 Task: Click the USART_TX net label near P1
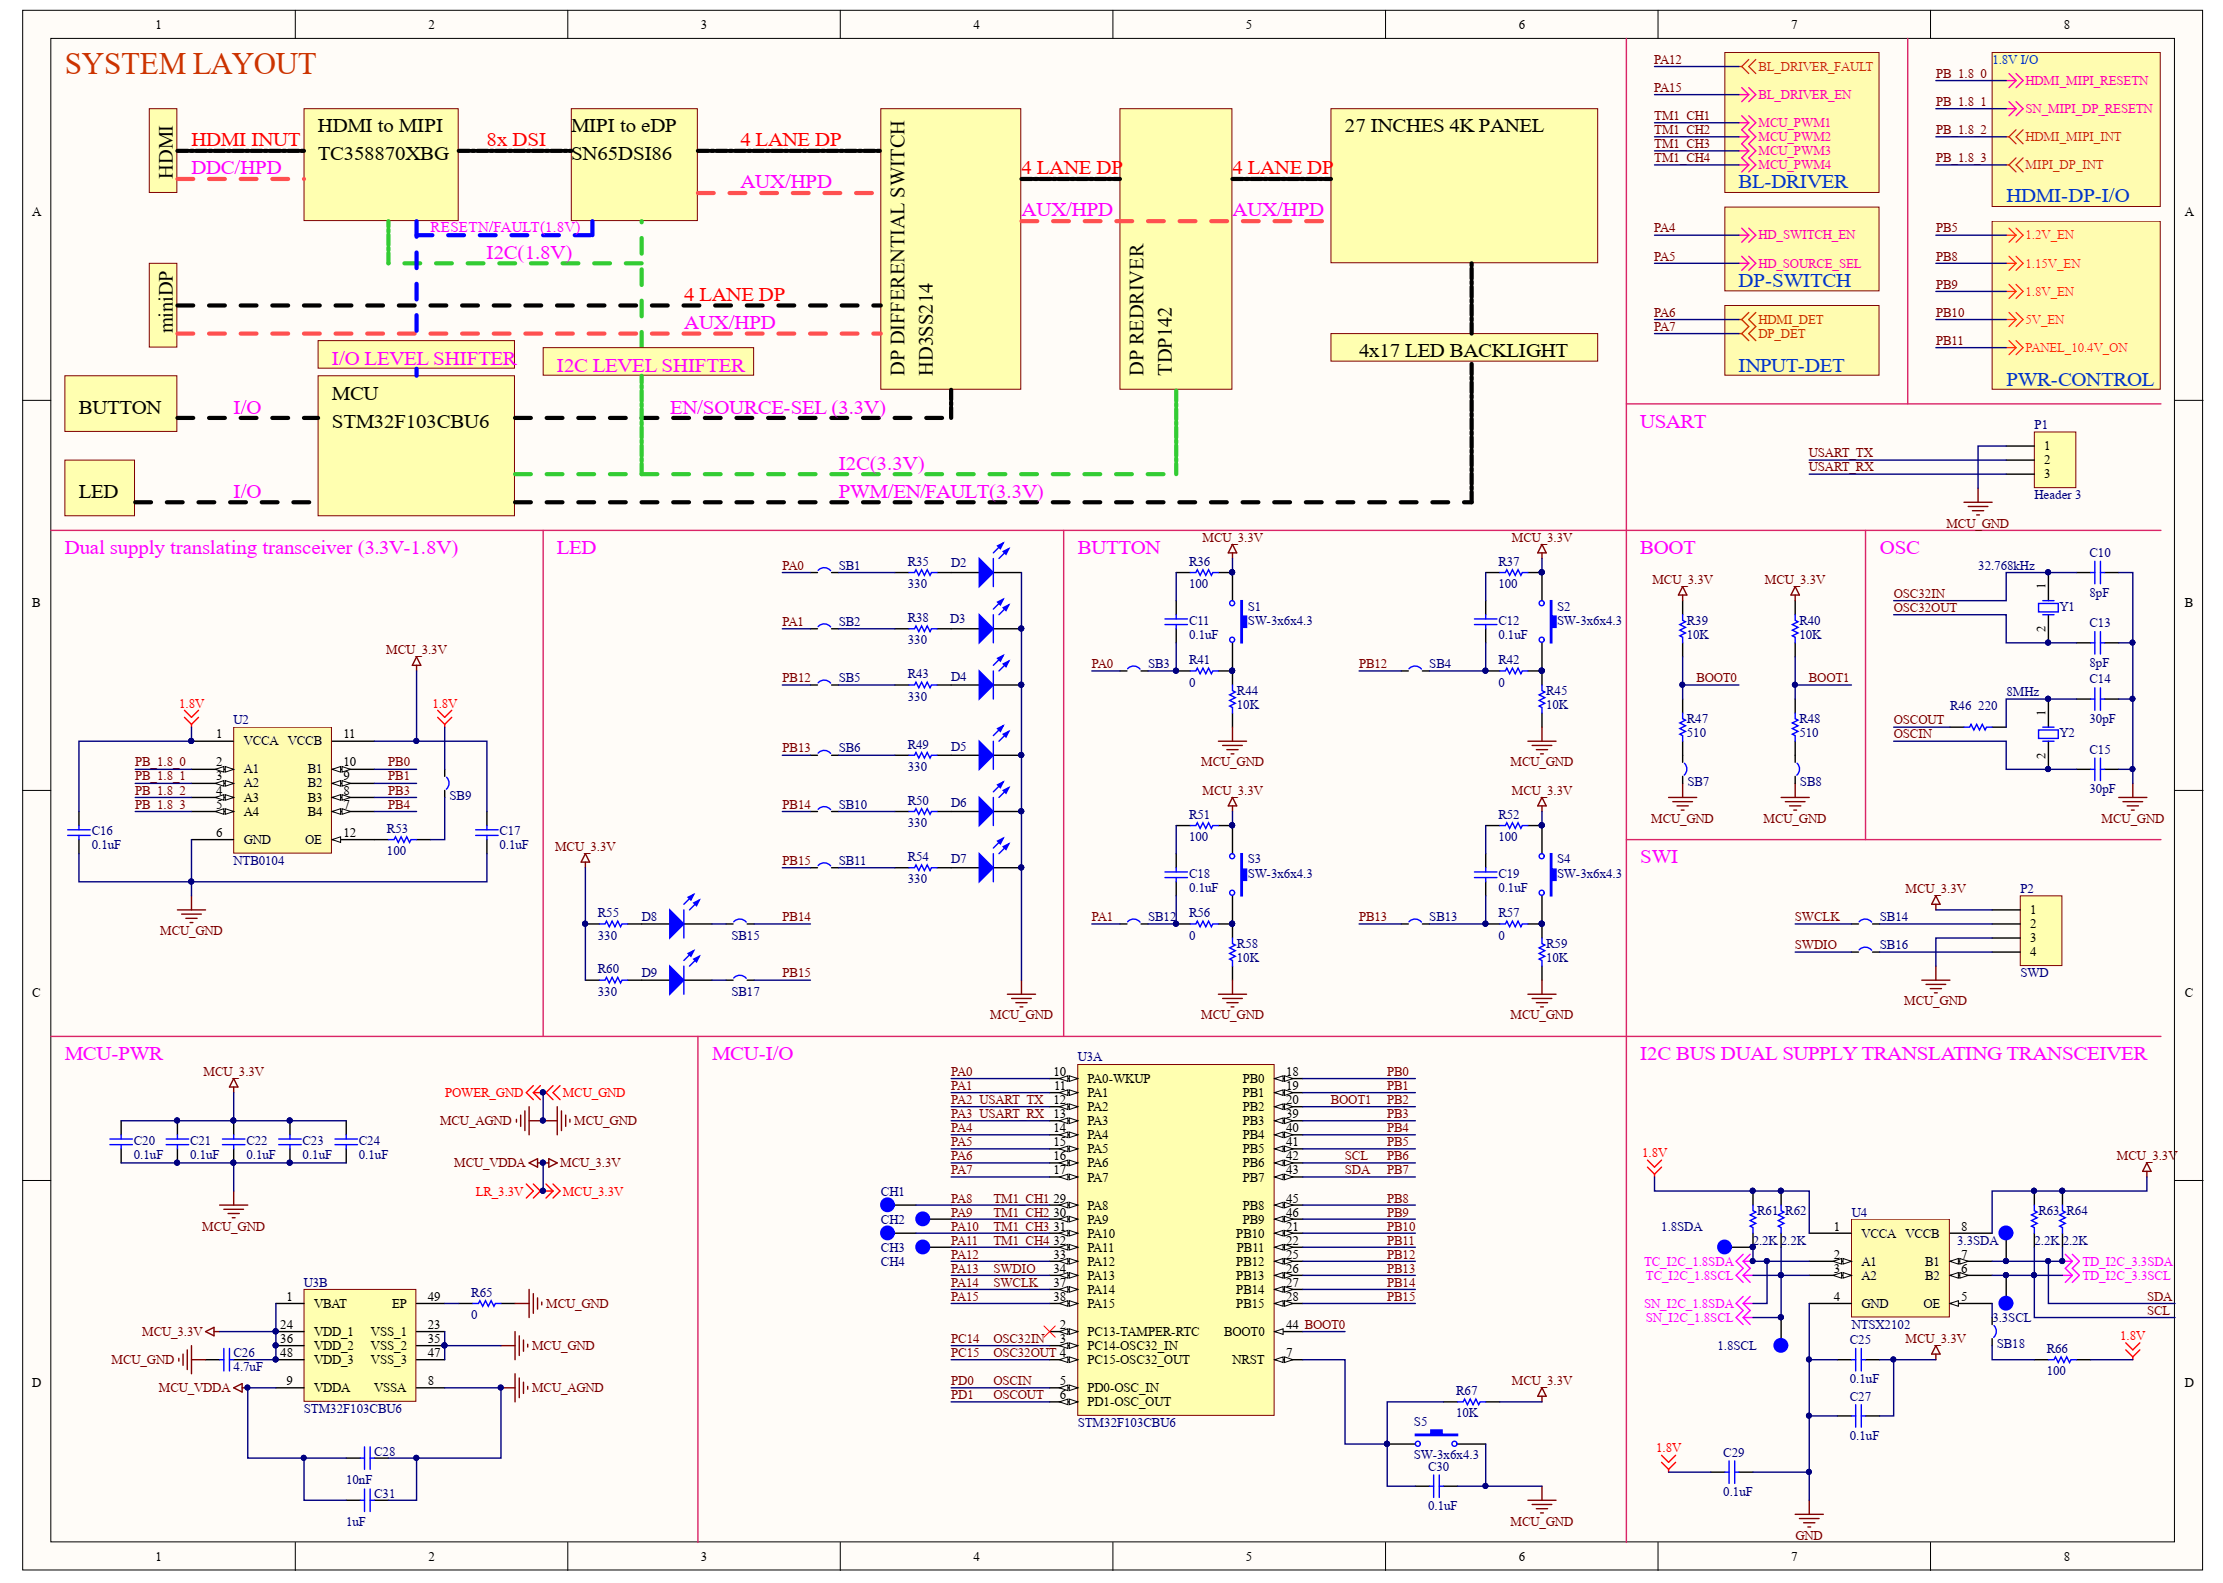point(1840,452)
